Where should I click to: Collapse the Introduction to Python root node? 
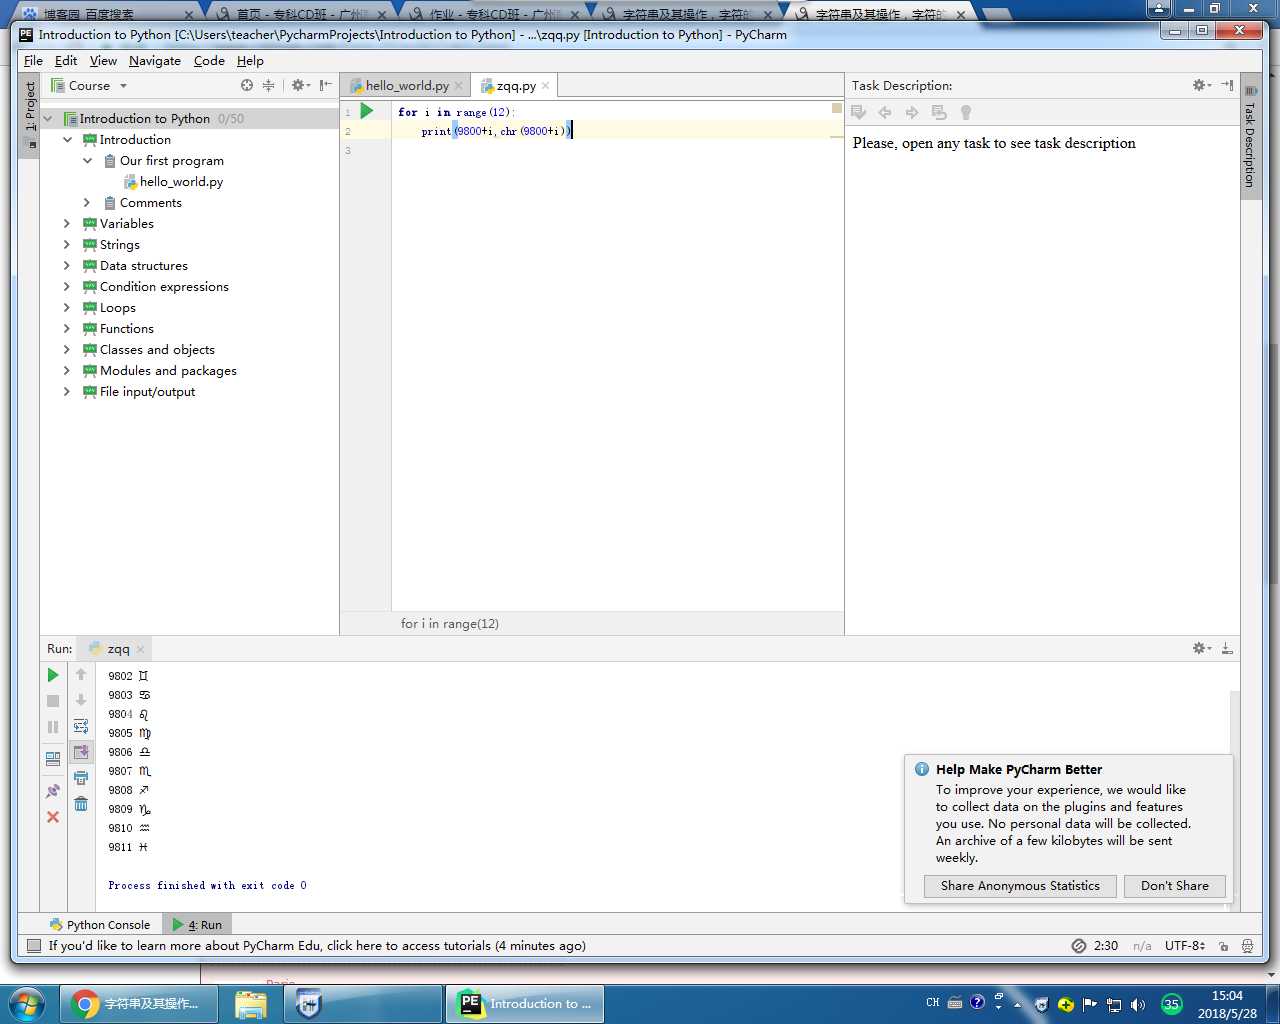(x=47, y=118)
